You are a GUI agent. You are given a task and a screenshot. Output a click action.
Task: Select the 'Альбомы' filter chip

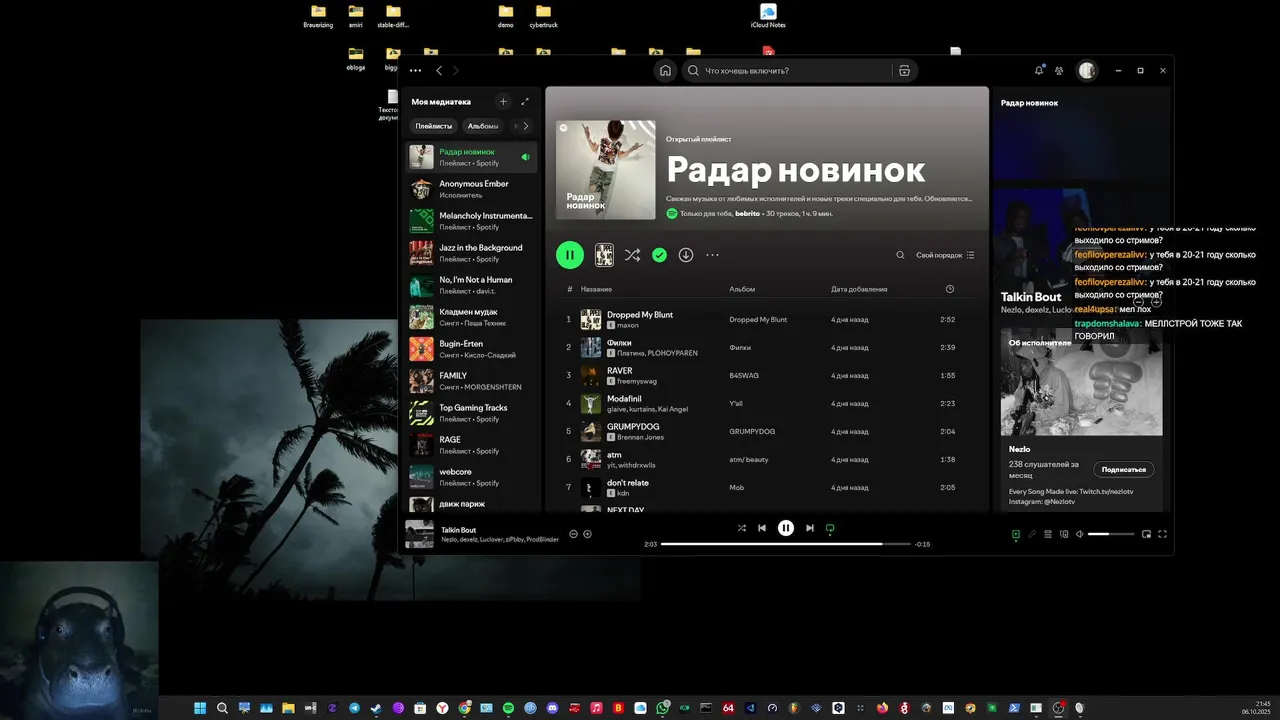pos(483,126)
